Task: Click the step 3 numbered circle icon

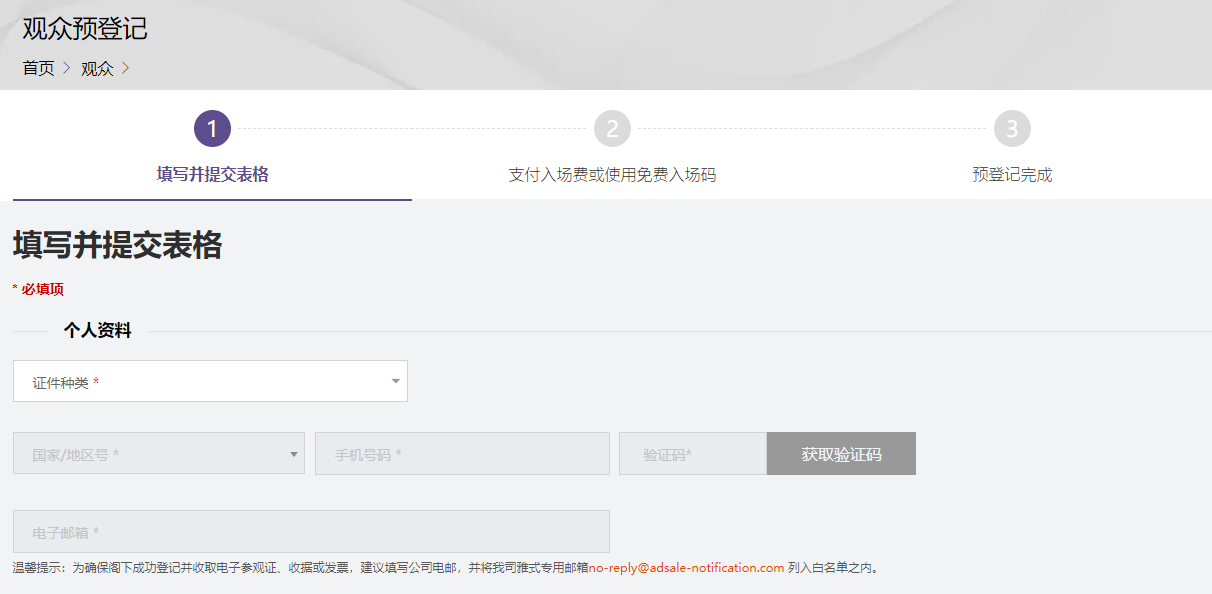Action: pos(1013,128)
